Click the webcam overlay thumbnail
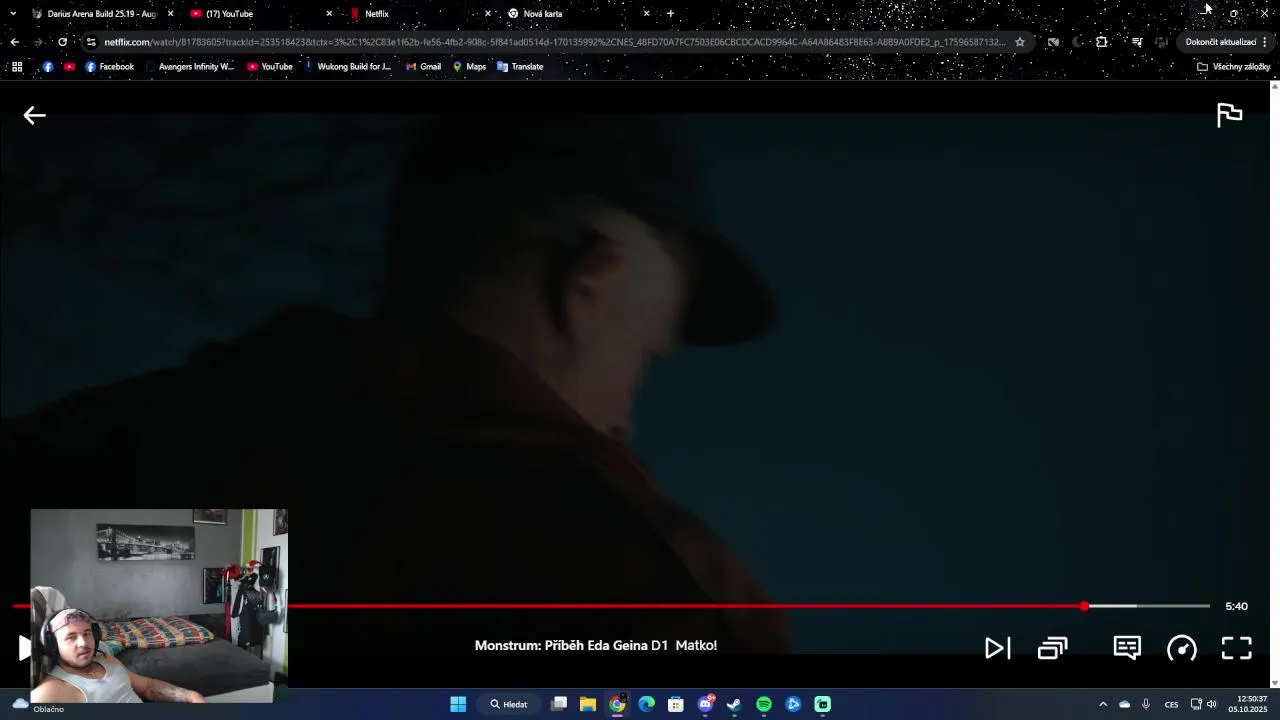This screenshot has width=1280, height=720. click(x=159, y=605)
